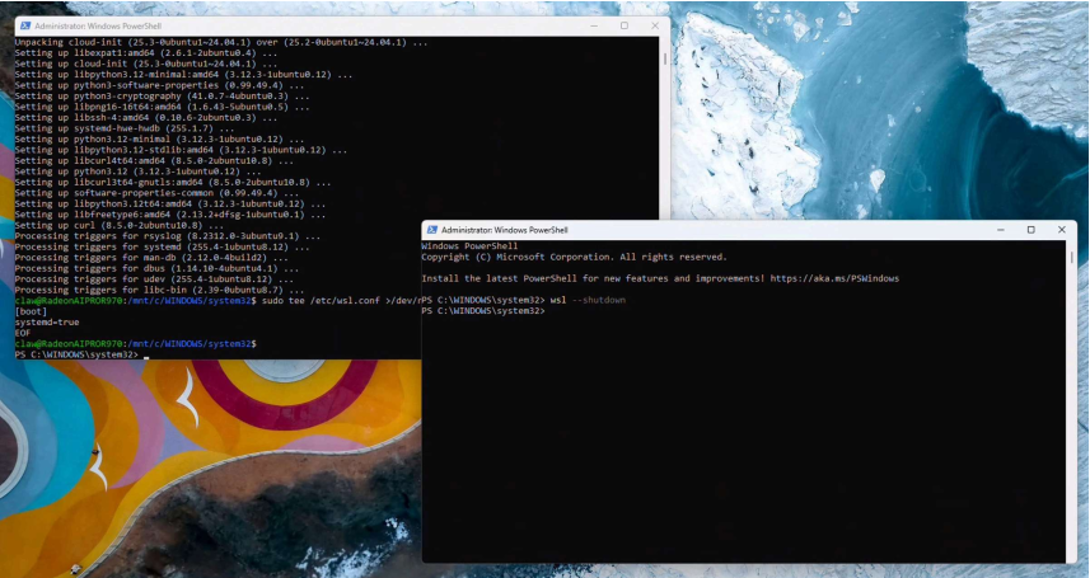Click the '[boot]' output line
The height and width of the screenshot is (579, 1091).
pos(29,312)
